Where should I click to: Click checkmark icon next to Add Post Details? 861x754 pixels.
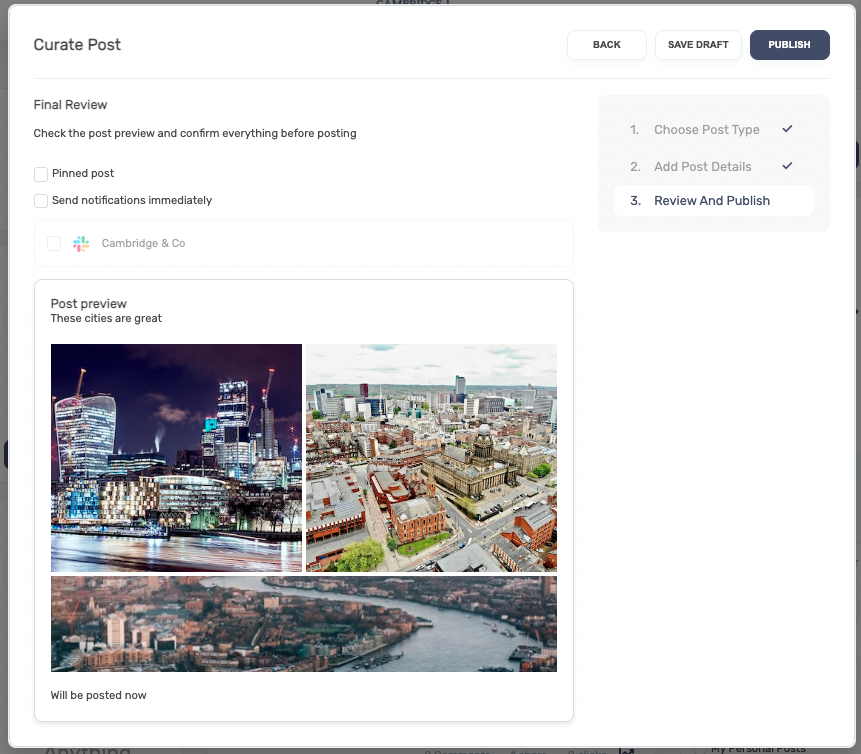787,166
